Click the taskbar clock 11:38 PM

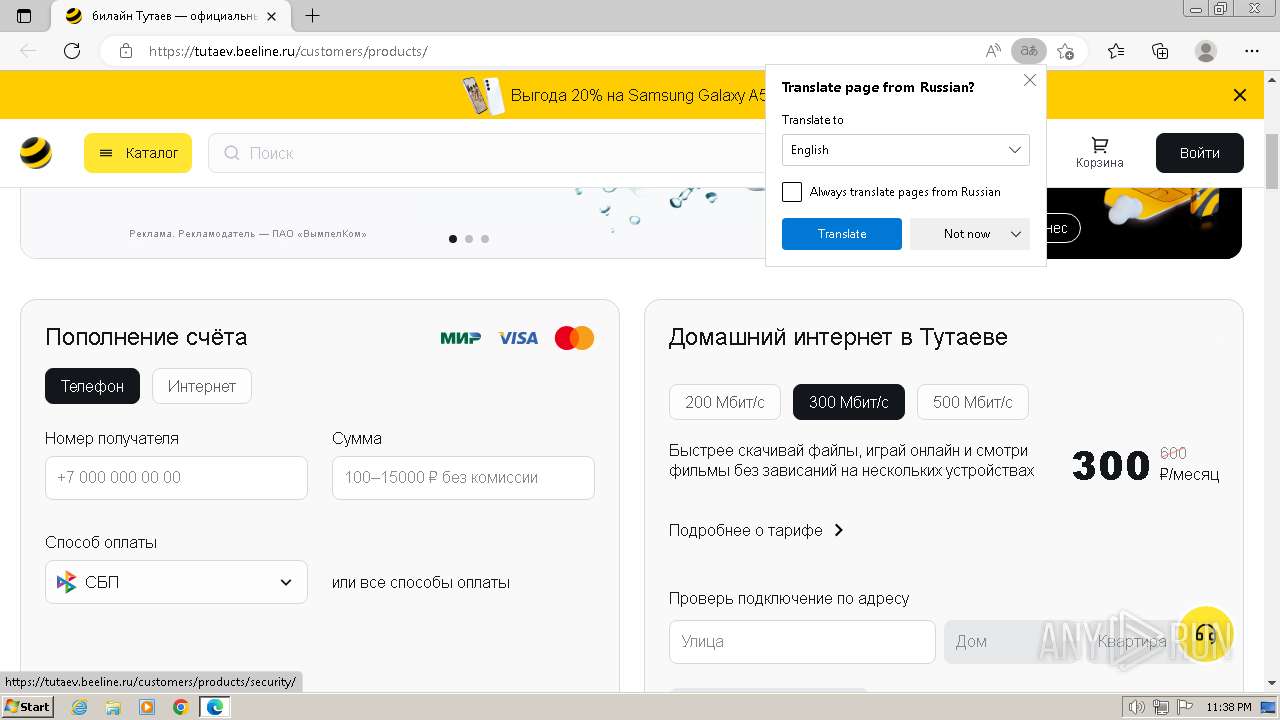(x=1228, y=707)
